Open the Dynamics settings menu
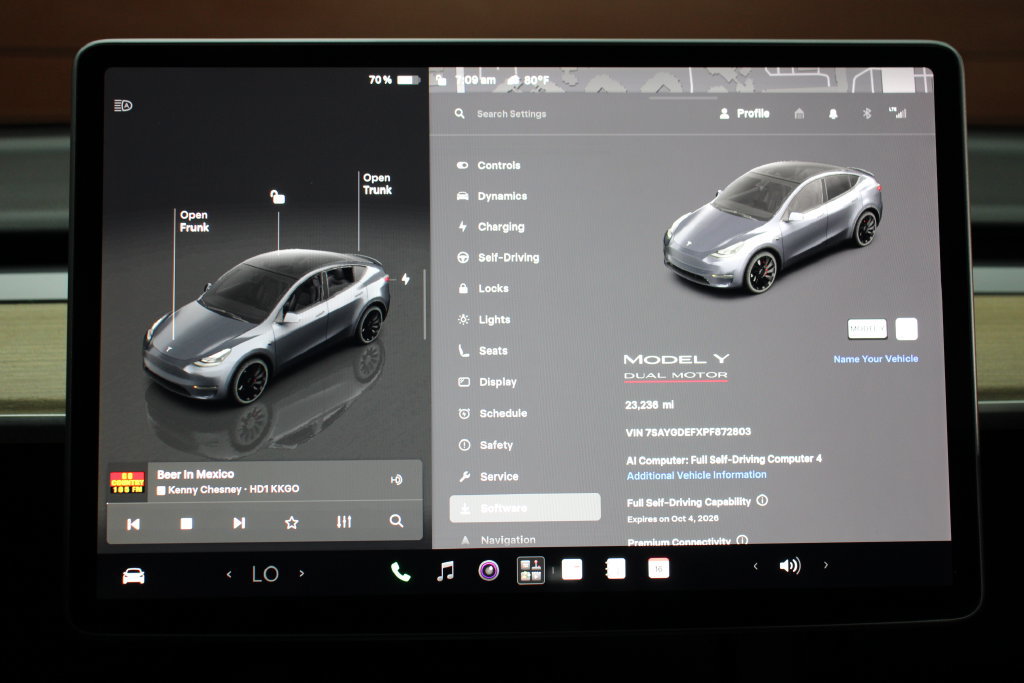Viewport: 1024px width, 683px height. 492,196
